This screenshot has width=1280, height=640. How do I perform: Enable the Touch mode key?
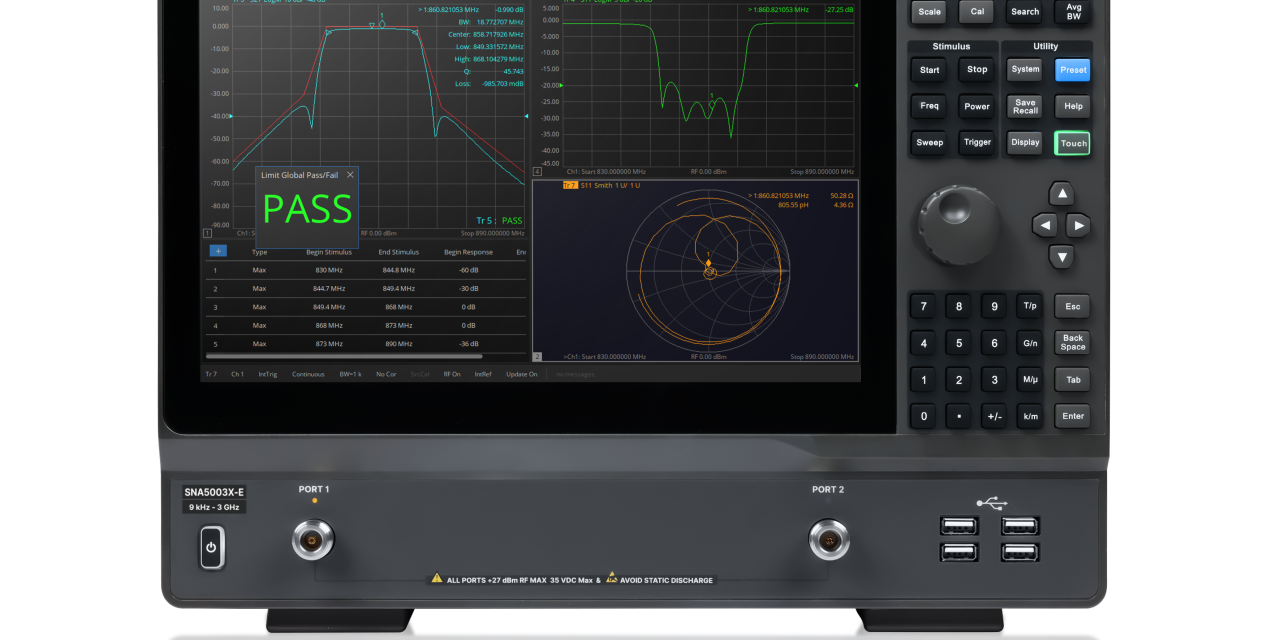(x=1071, y=143)
